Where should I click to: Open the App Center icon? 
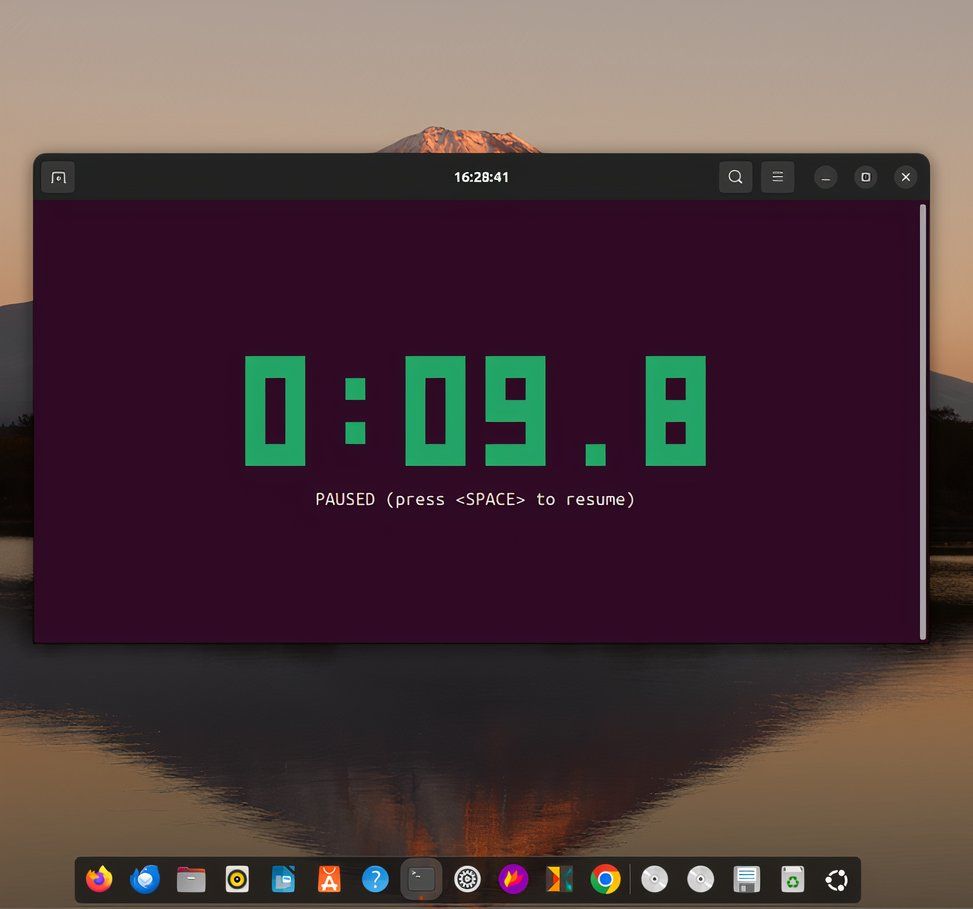pyautogui.click(x=329, y=880)
